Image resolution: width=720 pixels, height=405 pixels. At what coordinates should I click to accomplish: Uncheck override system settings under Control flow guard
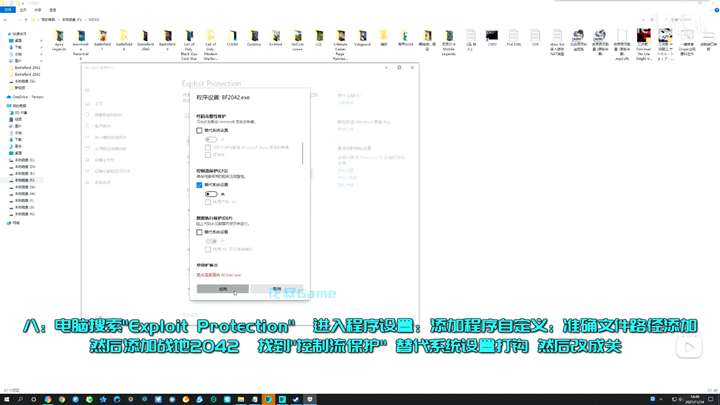pos(199,185)
